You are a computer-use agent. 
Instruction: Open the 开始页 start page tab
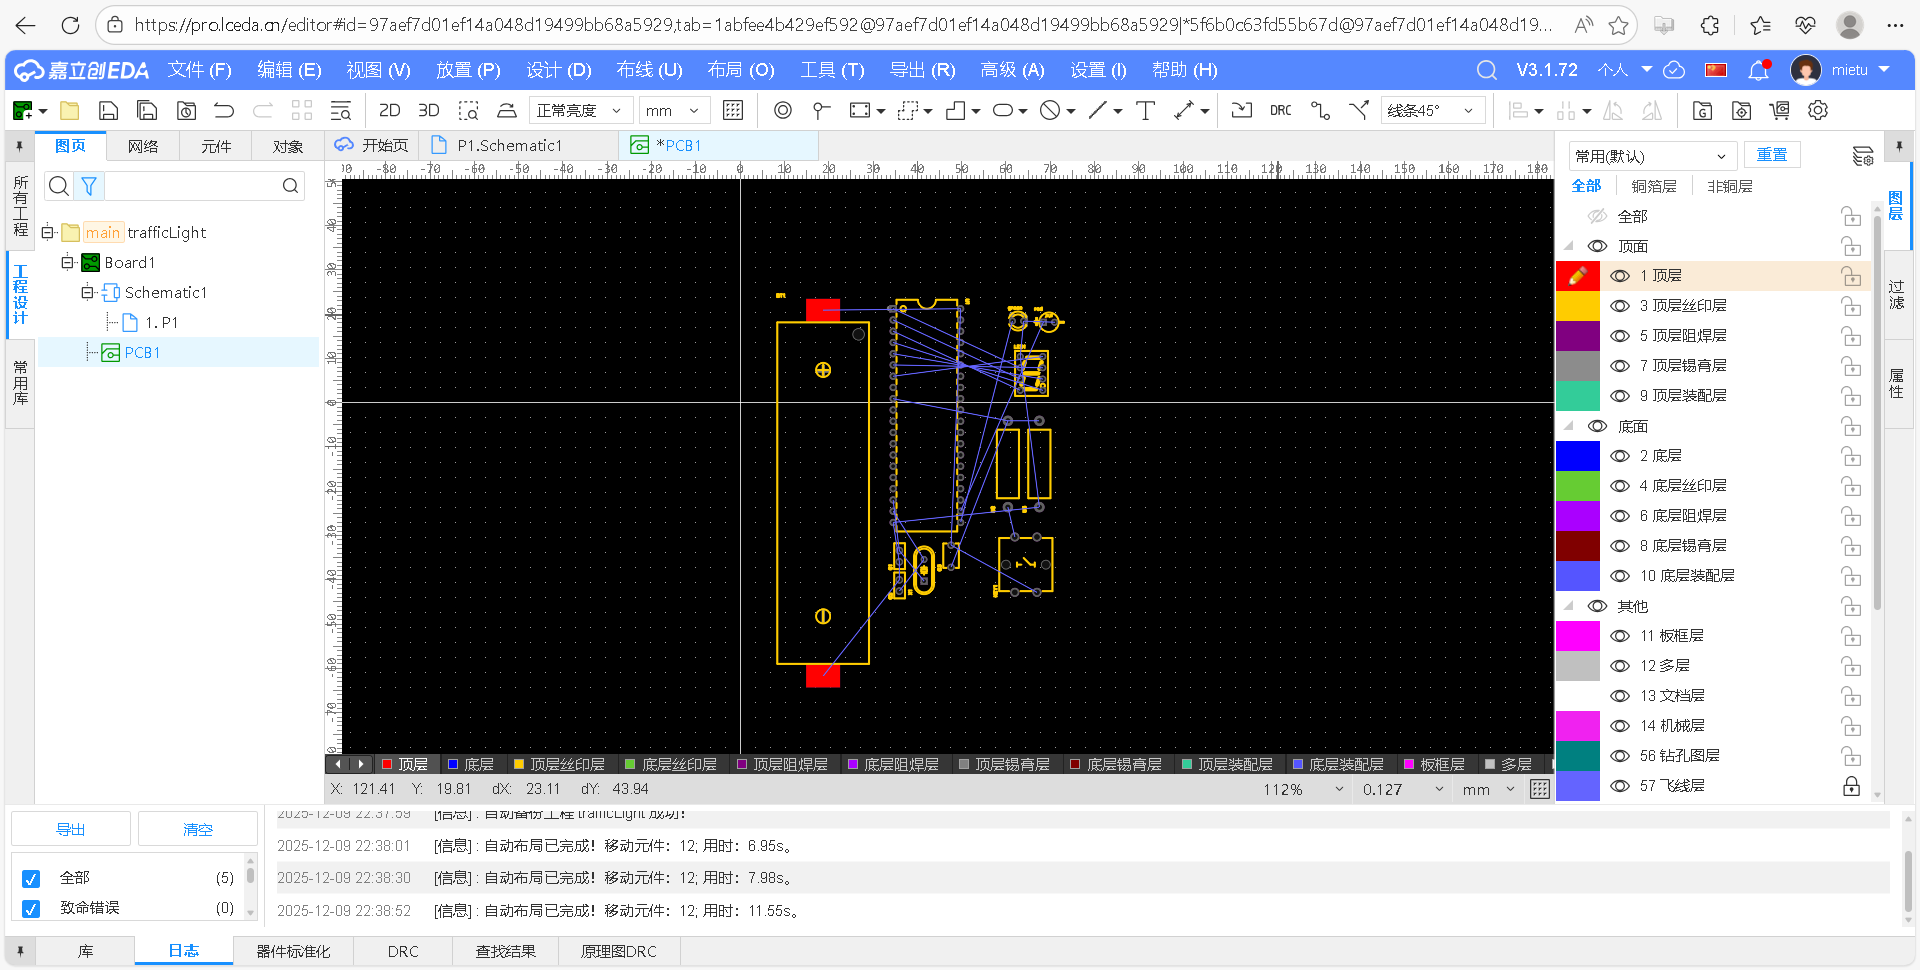click(x=372, y=145)
